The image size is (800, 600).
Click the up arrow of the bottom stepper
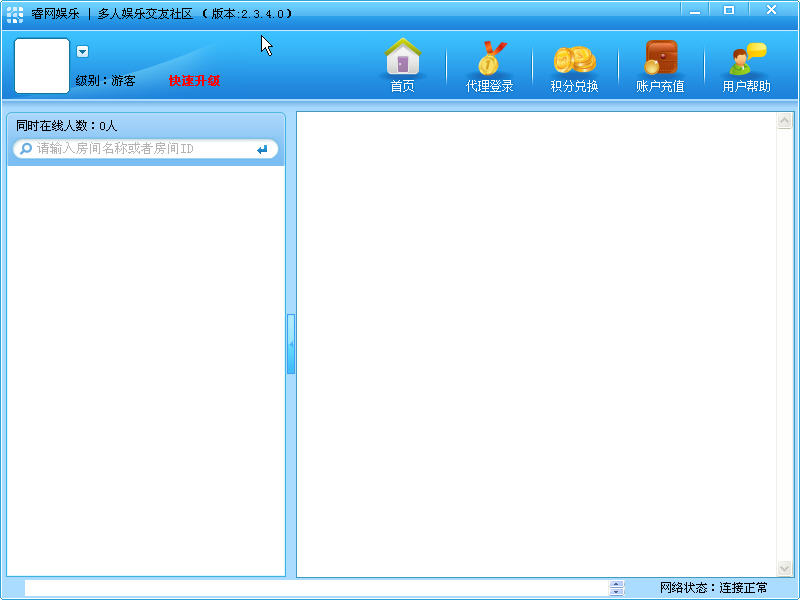click(x=617, y=584)
